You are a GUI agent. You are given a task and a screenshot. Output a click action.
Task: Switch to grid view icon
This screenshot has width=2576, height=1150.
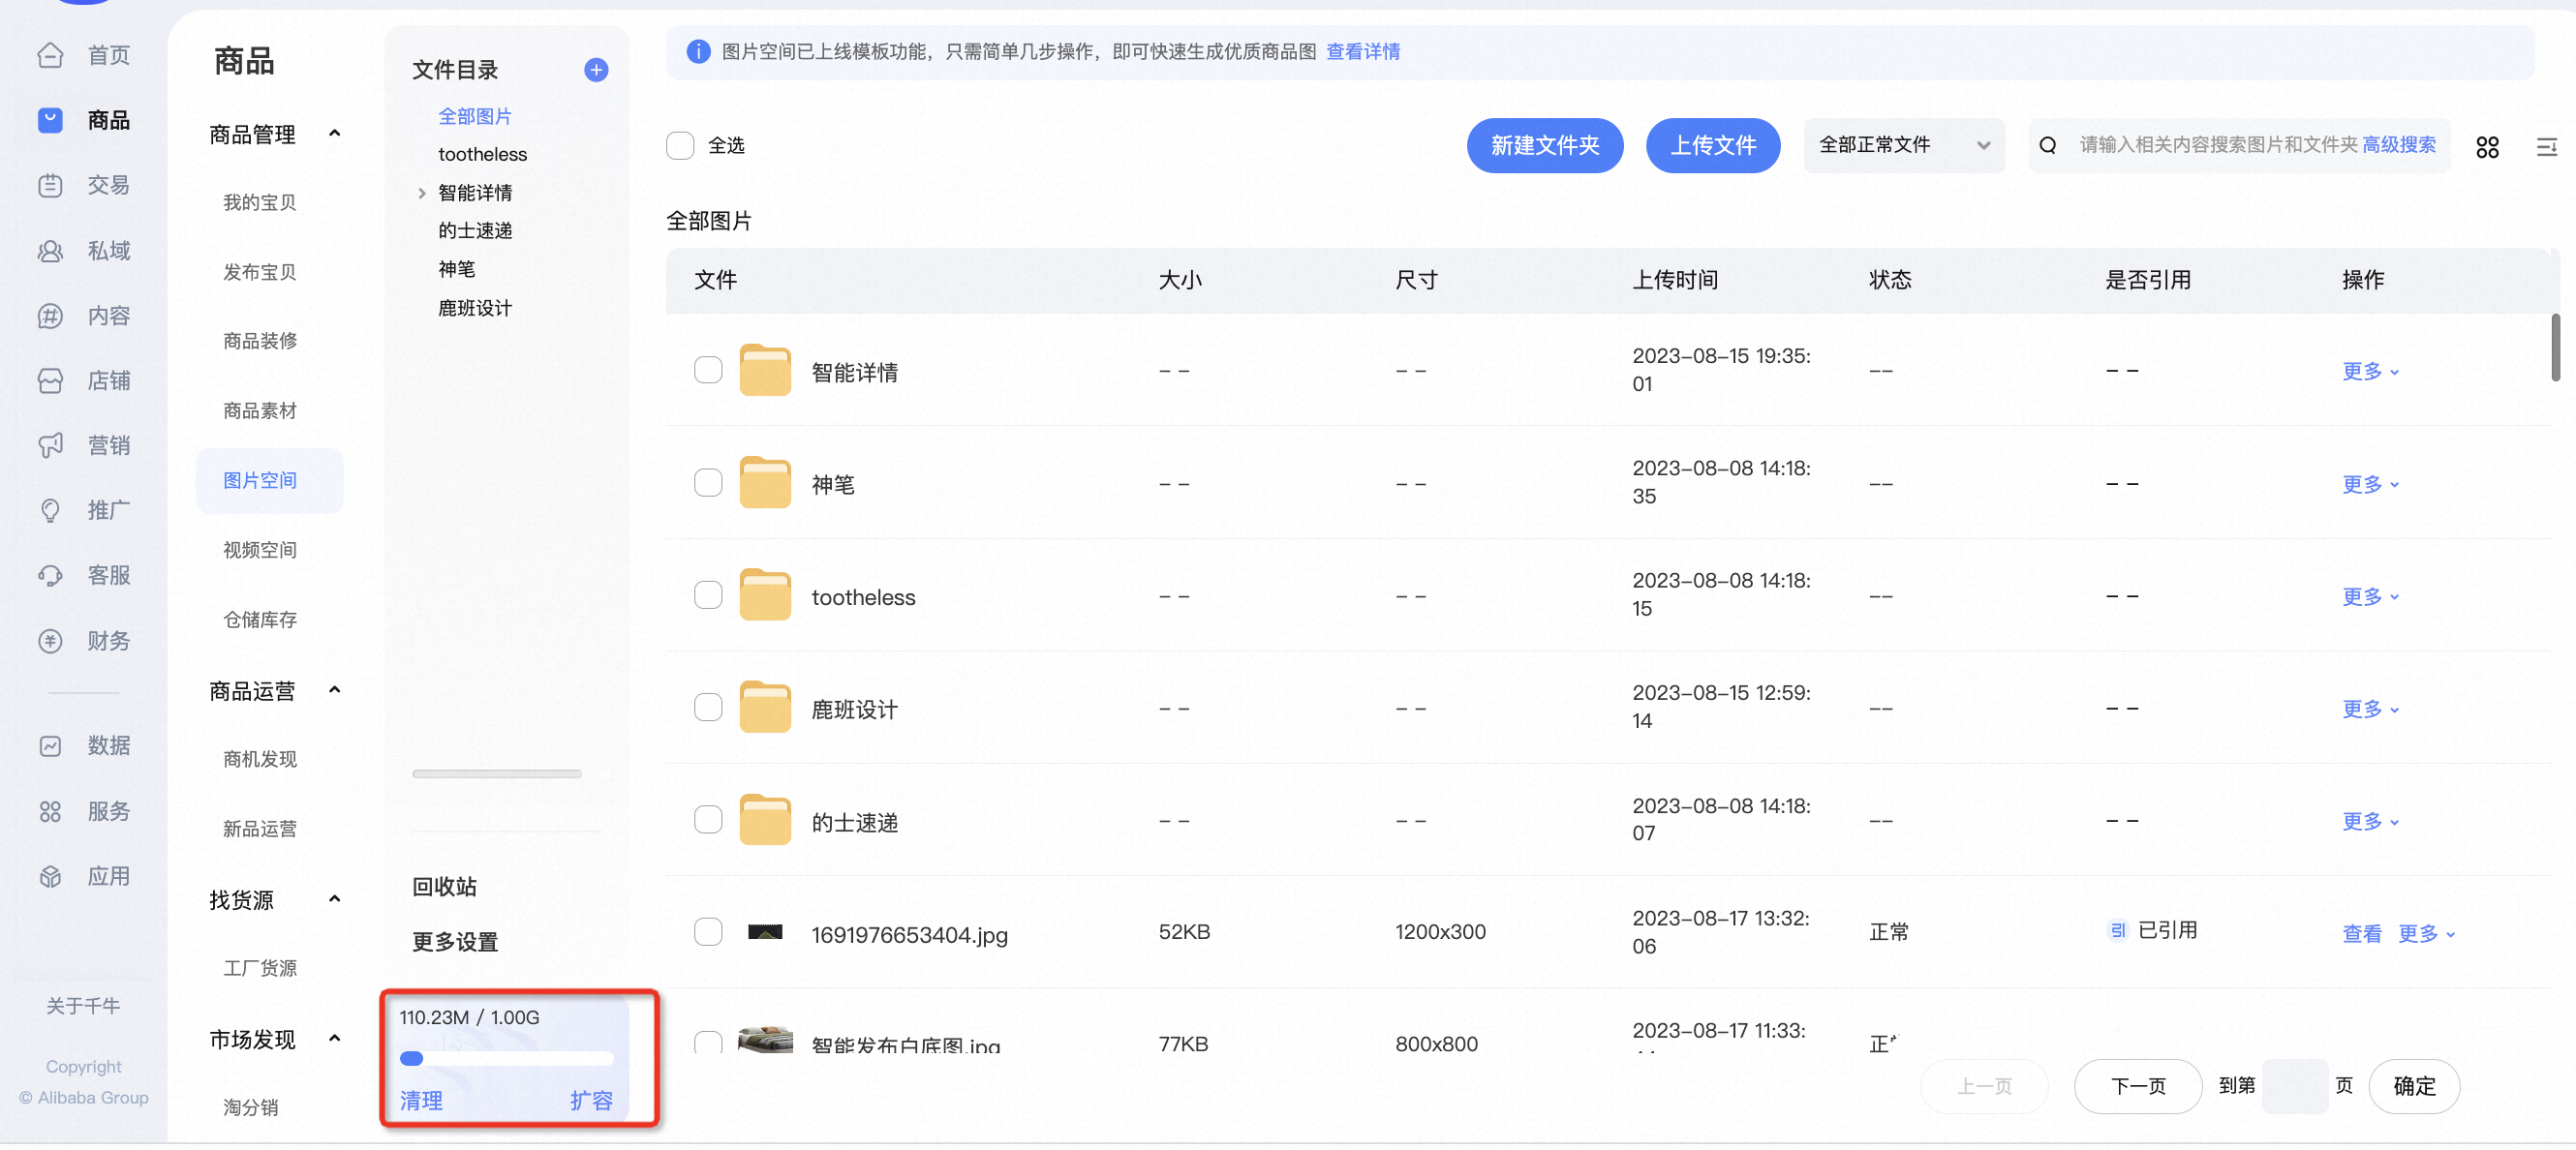coord(2487,147)
